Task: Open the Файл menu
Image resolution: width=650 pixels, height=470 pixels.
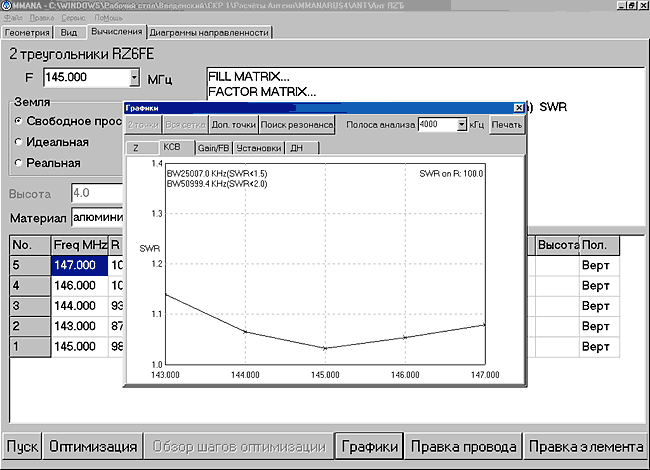Action: [13, 18]
